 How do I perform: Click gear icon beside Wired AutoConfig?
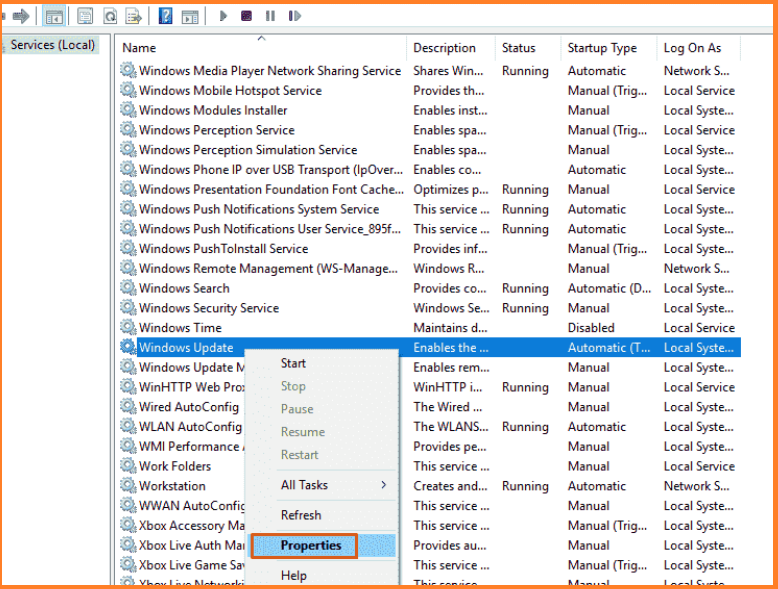pyautogui.click(x=128, y=407)
